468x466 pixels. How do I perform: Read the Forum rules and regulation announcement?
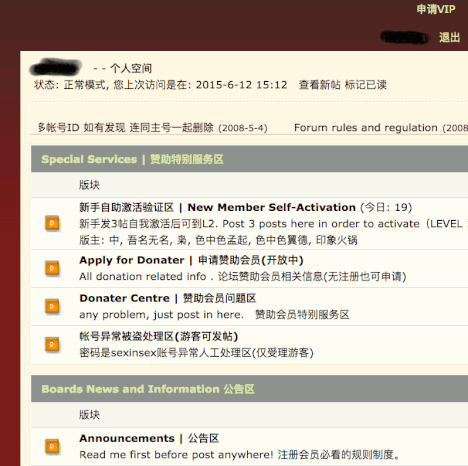click(366, 128)
